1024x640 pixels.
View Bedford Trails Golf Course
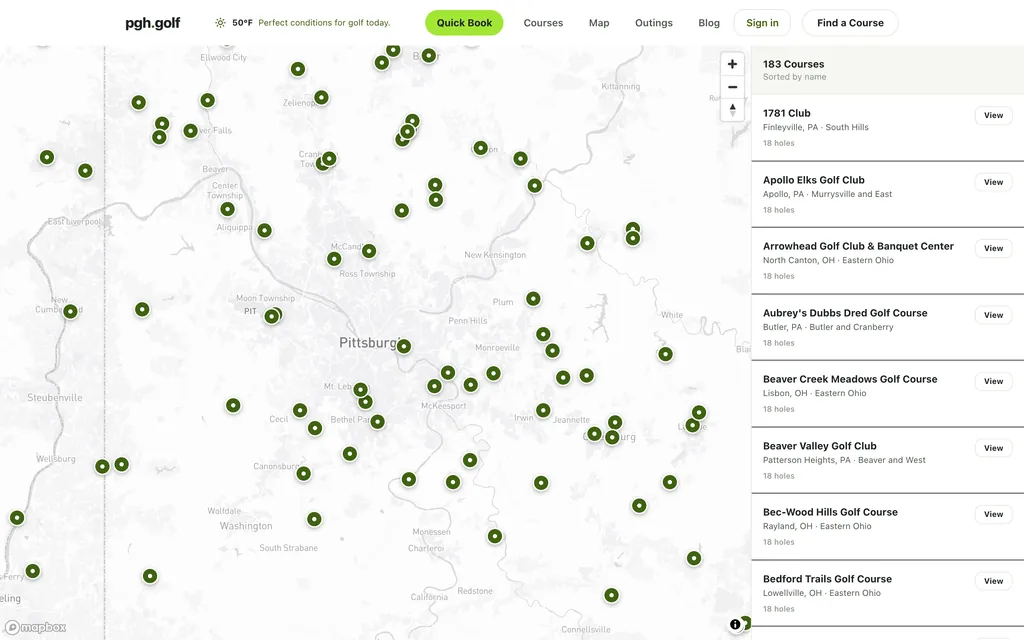993,581
